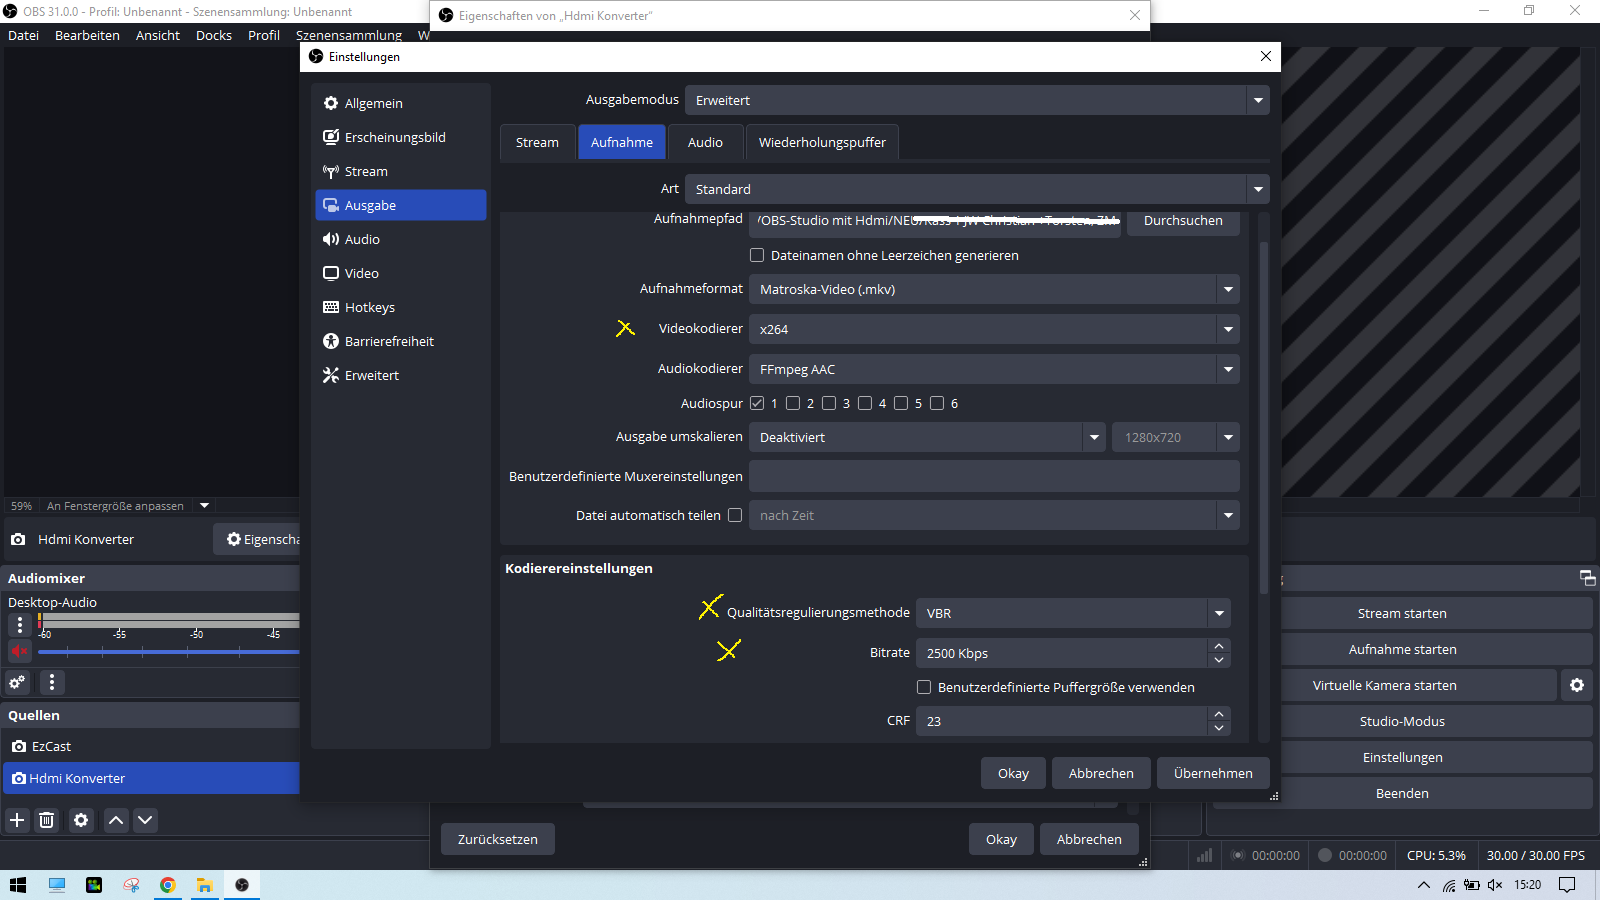
Task: Open the Desktop-Audio three-dot options menu
Action: [19, 624]
